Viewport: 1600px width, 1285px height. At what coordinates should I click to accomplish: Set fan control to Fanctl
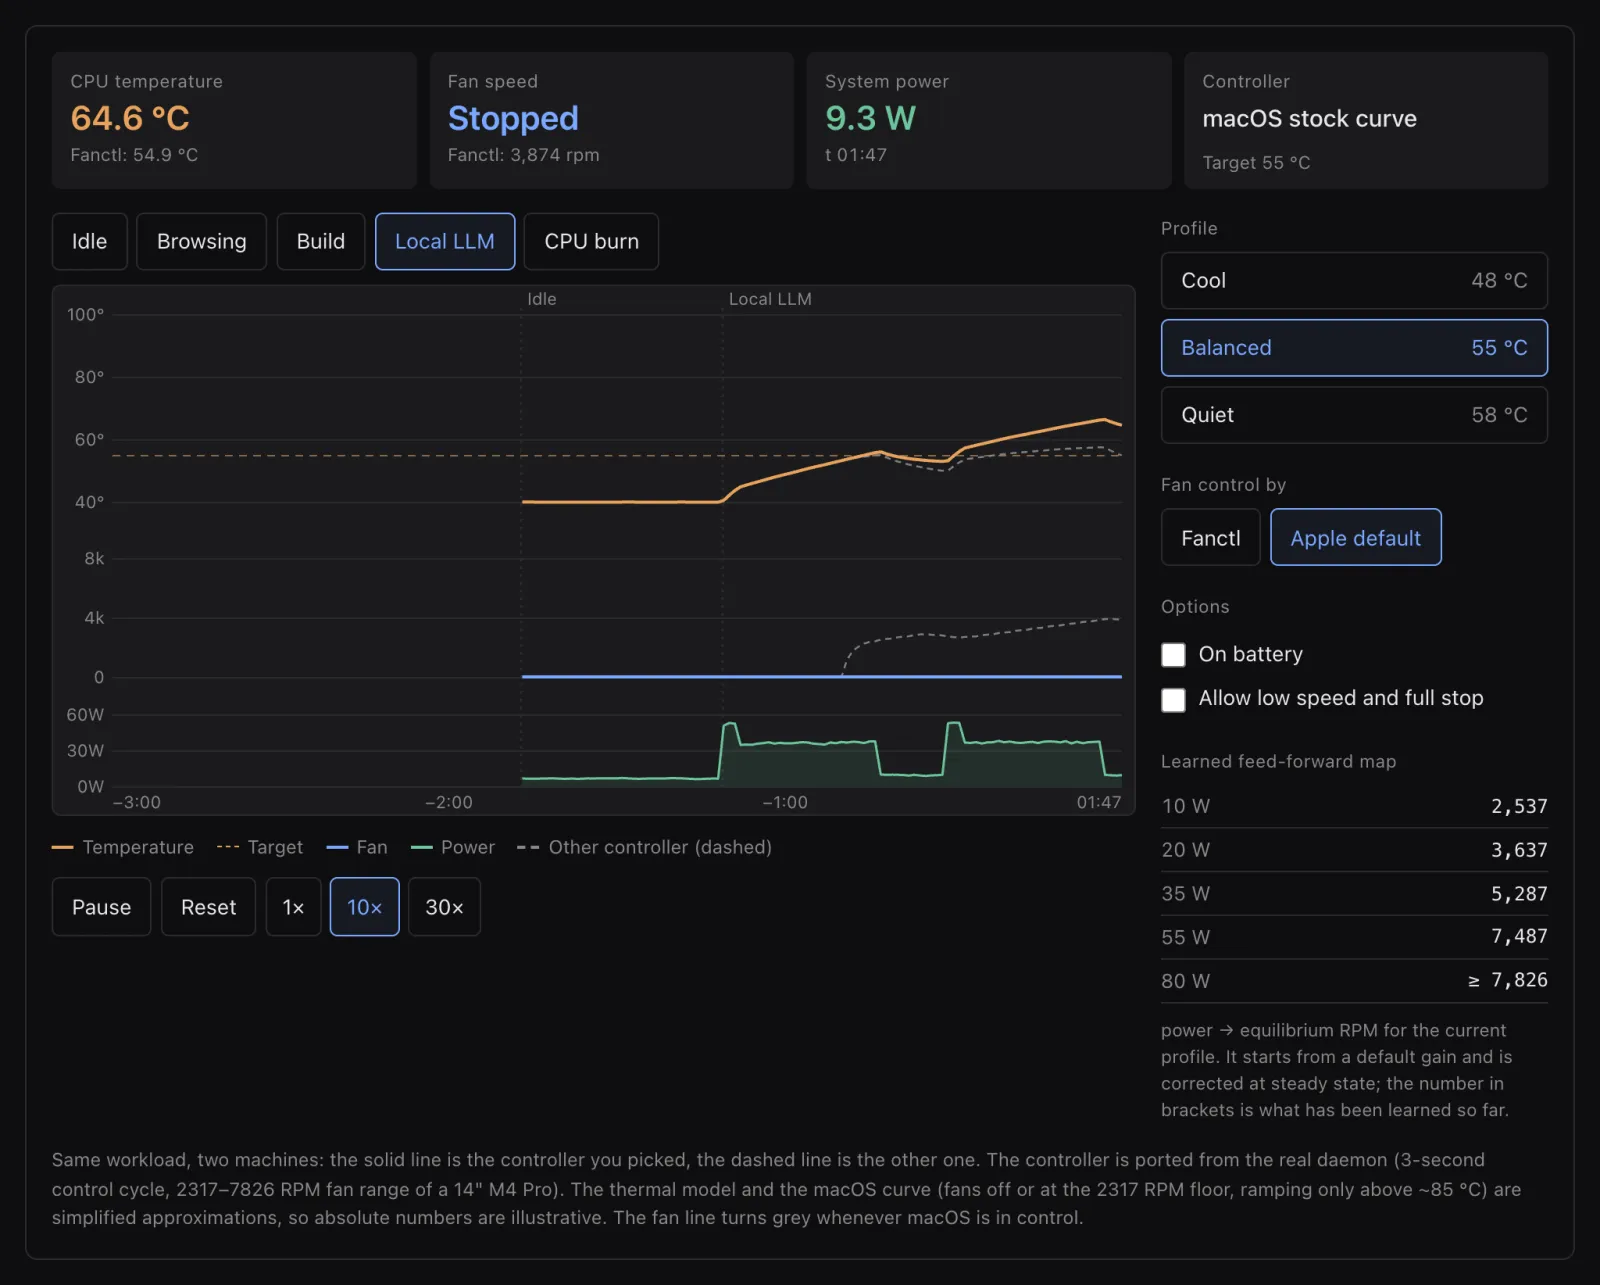click(x=1210, y=538)
